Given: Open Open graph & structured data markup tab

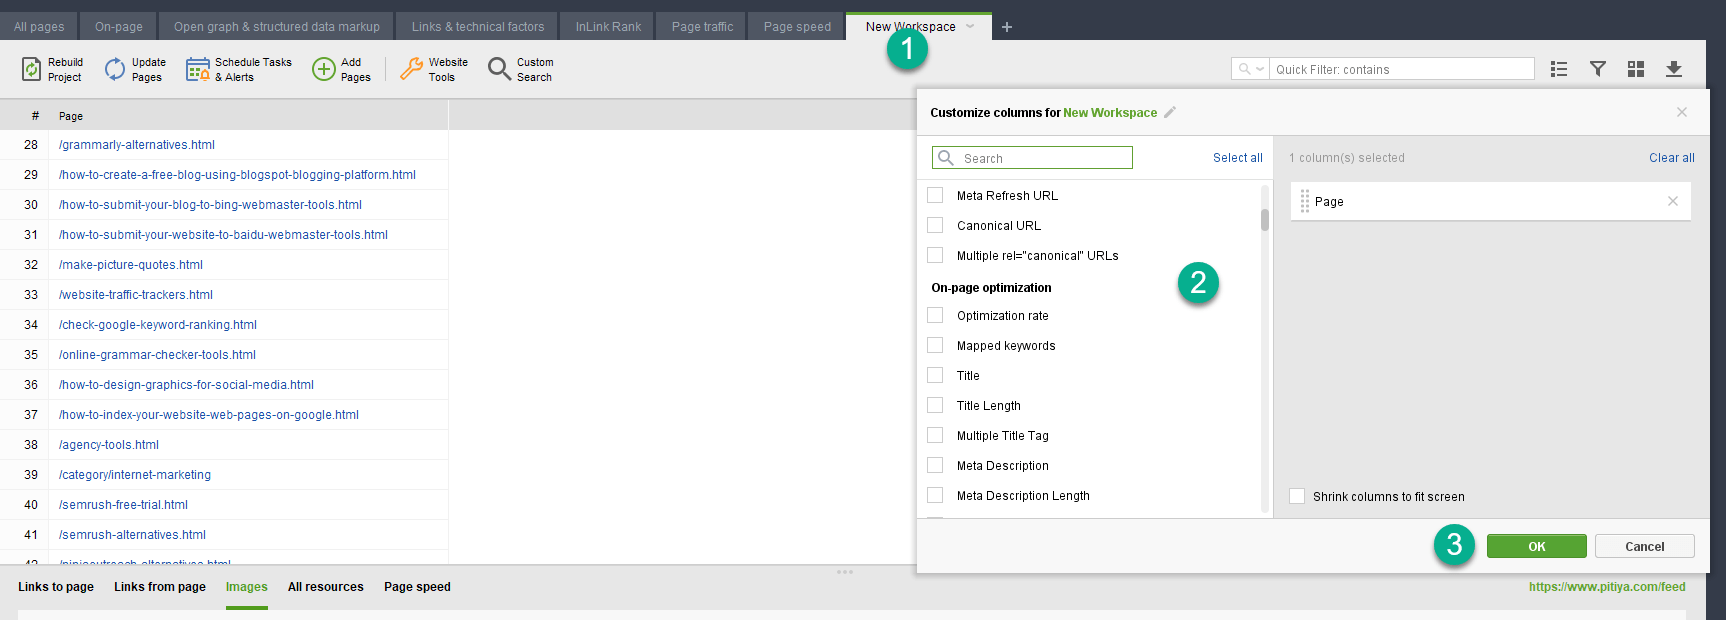Looking at the screenshot, I should tap(277, 27).
